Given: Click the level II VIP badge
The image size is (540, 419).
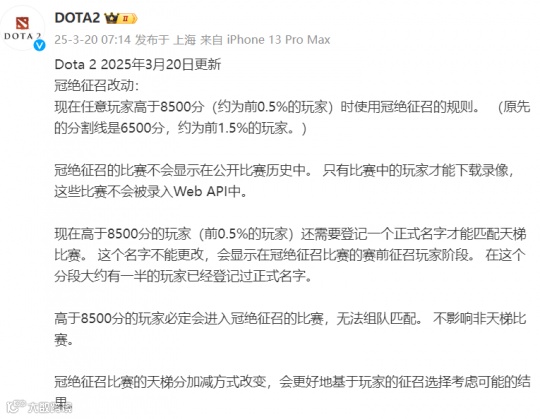Looking at the screenshot, I should [x=128, y=18].
